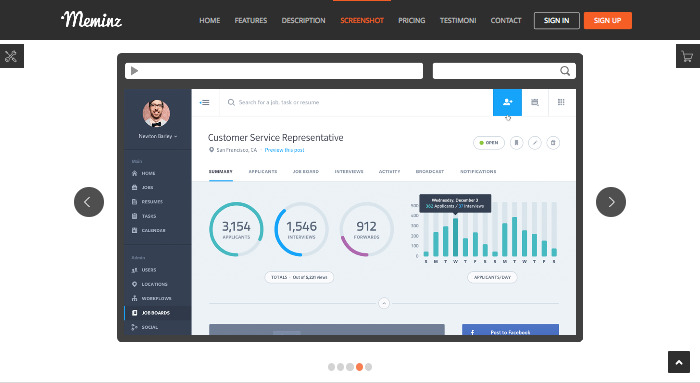The height and width of the screenshot is (383, 700).
Task: Switch to the ACTIVITY tab
Action: pos(389,172)
